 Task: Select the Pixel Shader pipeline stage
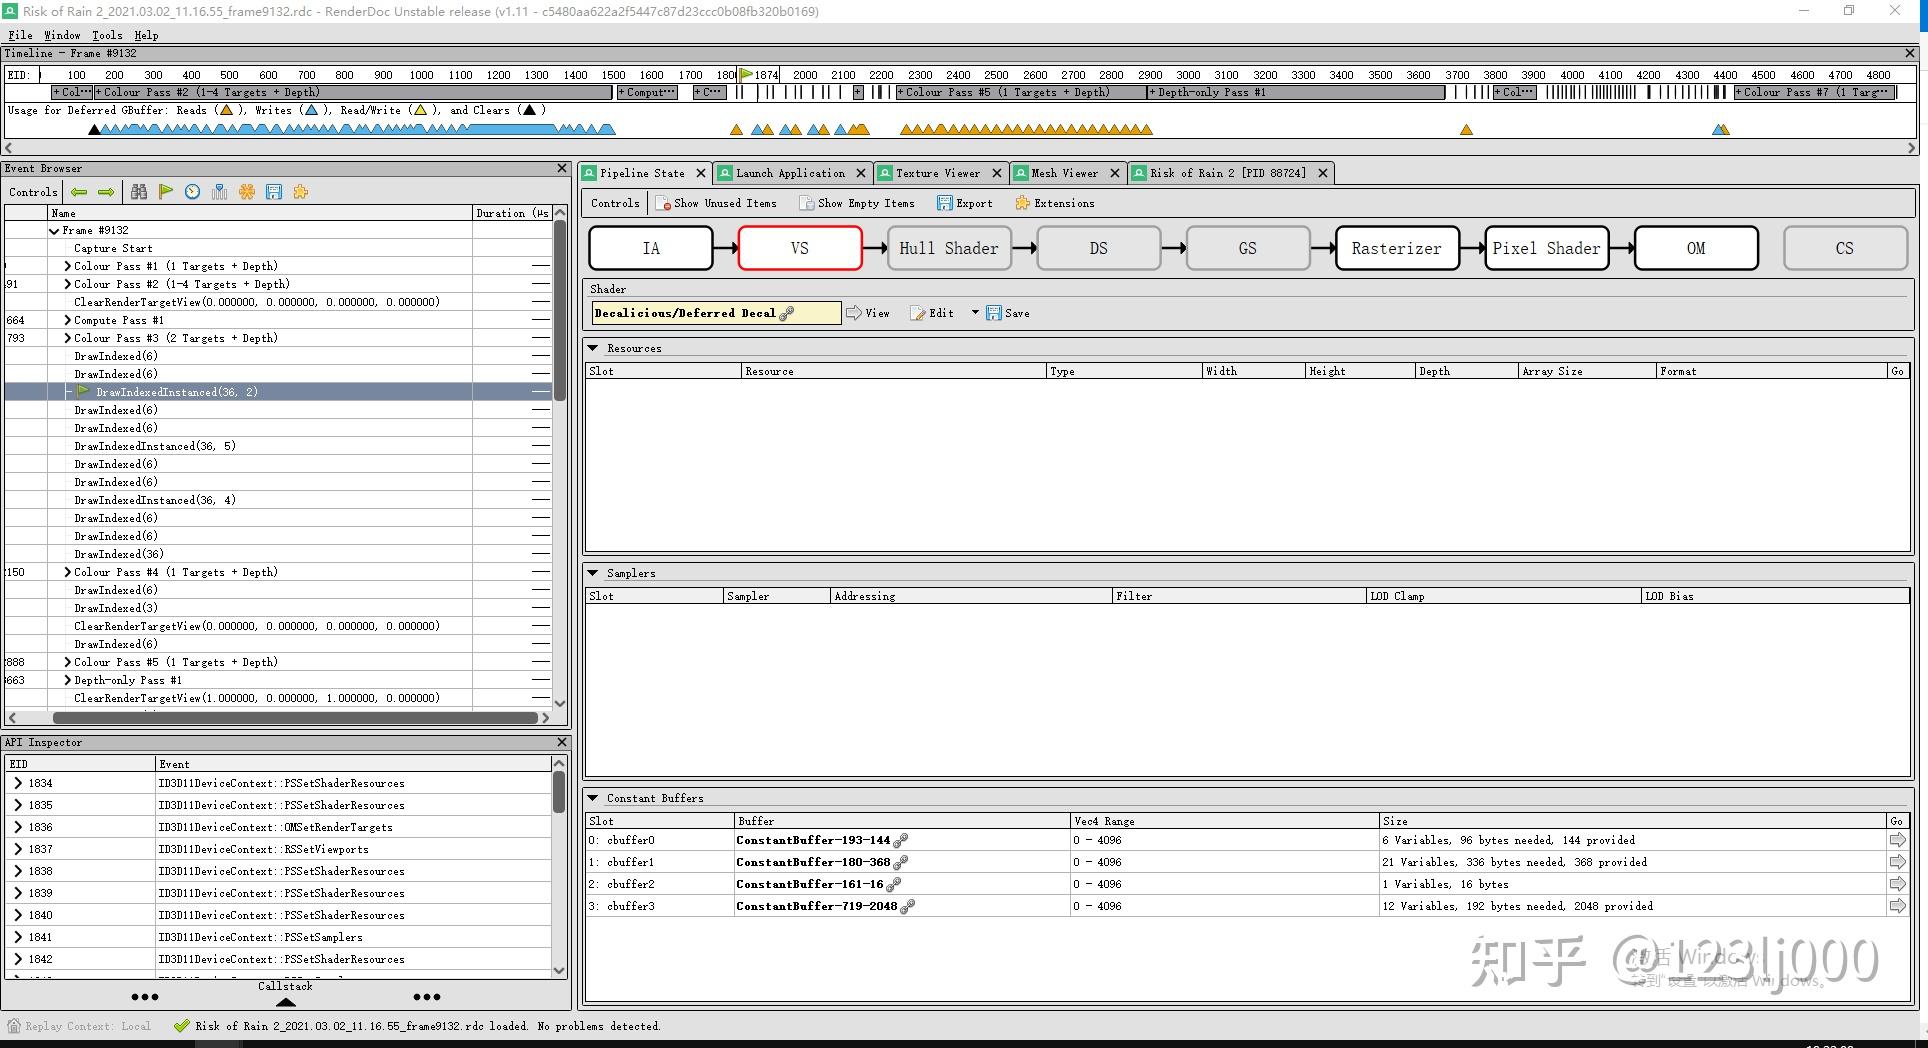1546,248
